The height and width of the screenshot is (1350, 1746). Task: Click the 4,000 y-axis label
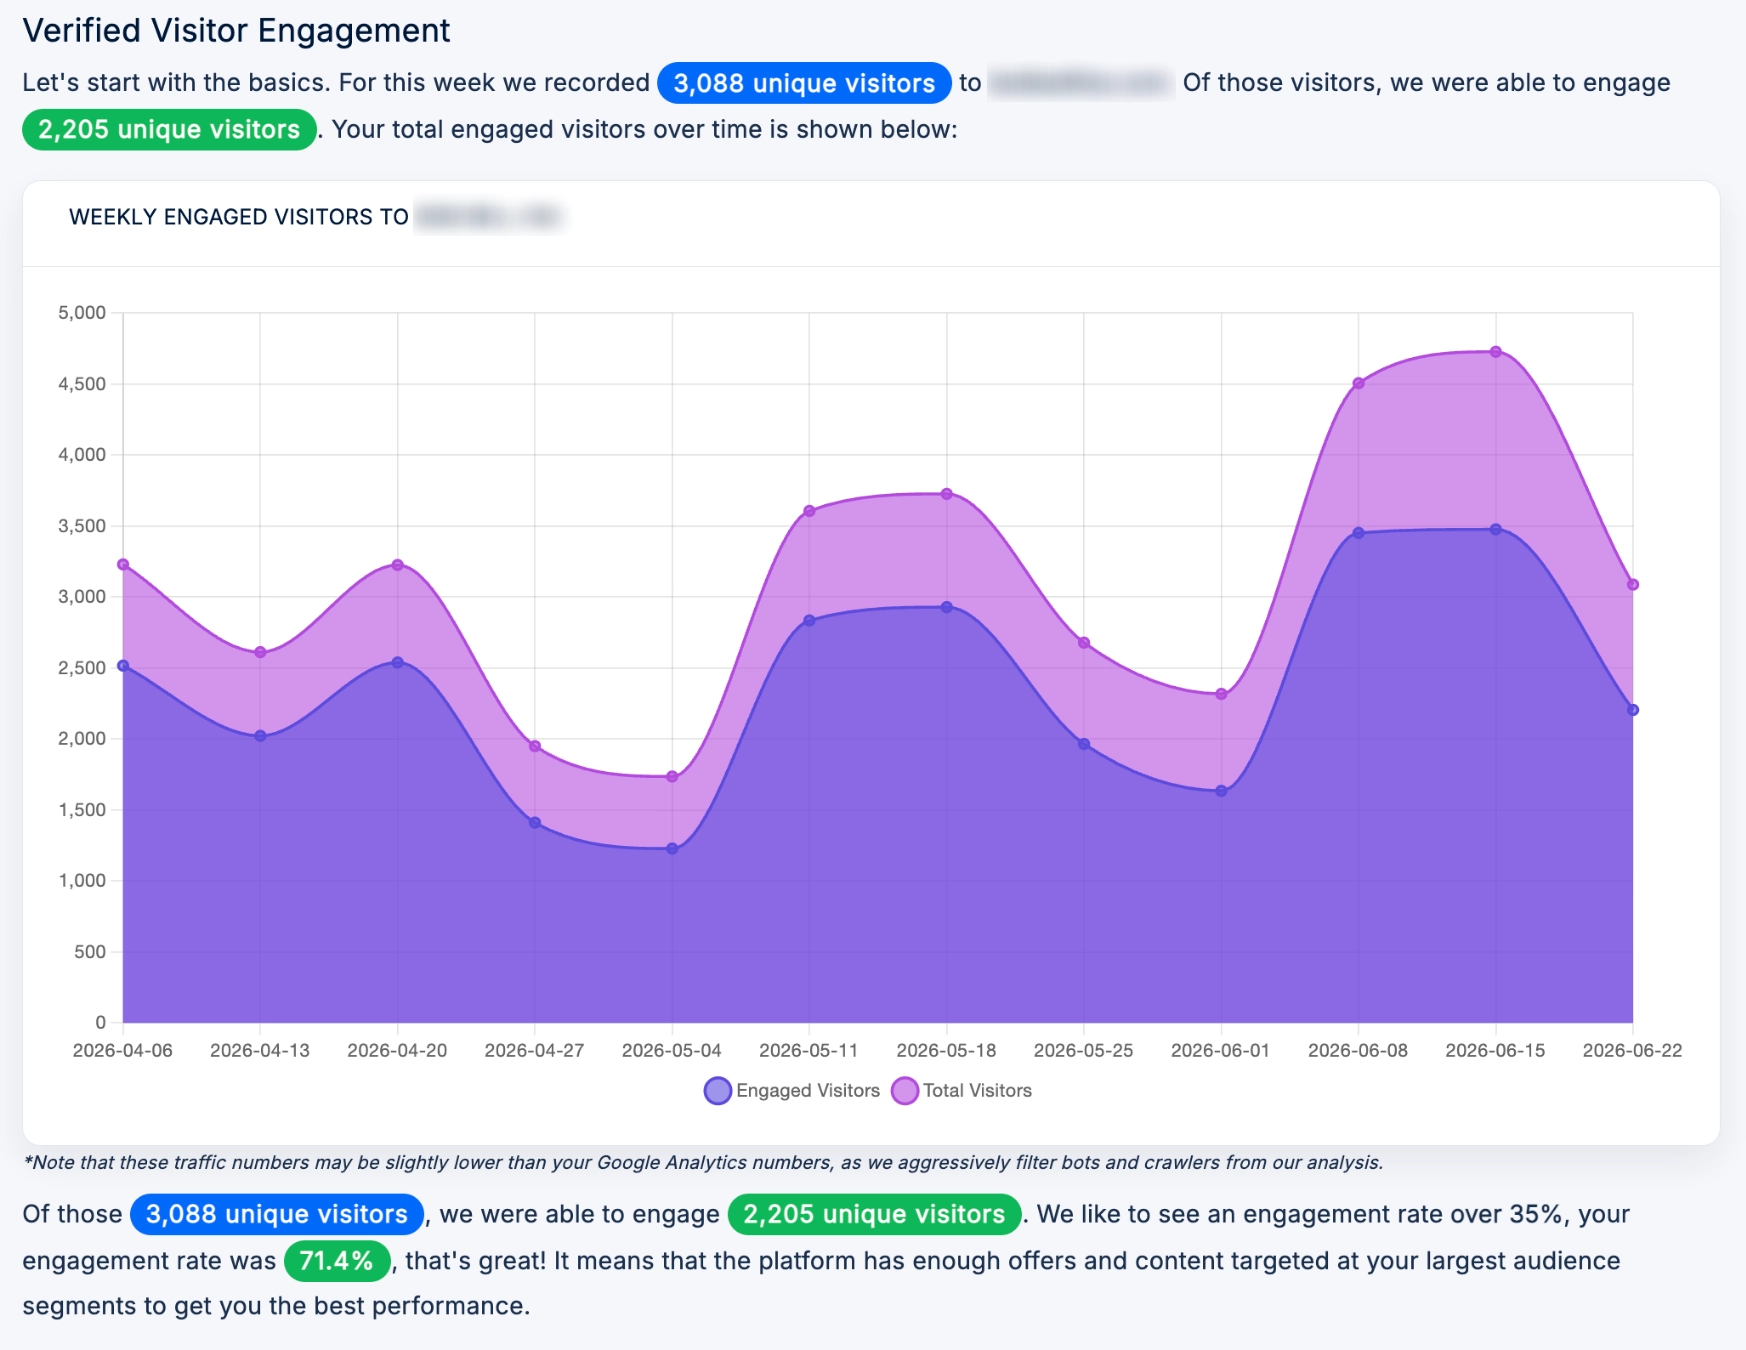click(82, 455)
